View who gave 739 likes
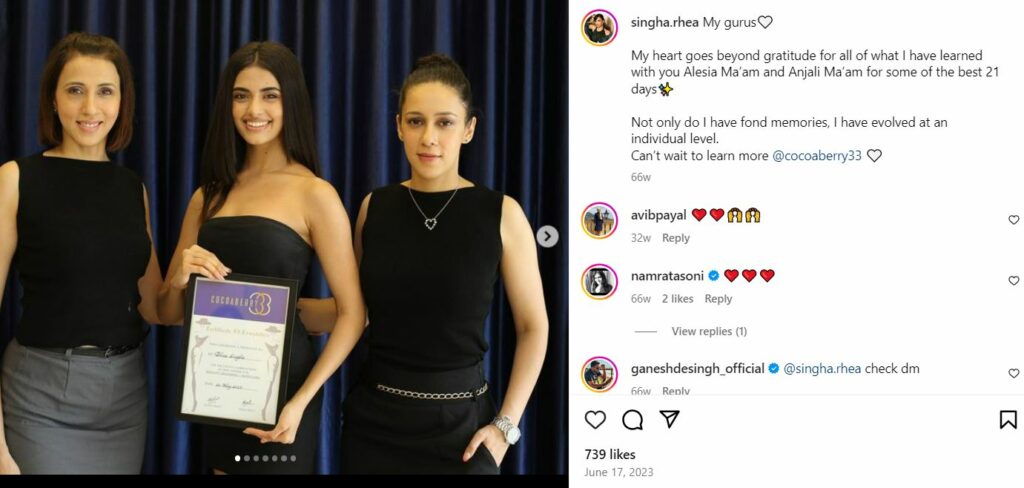Viewport: 1024px width, 488px height. point(610,454)
